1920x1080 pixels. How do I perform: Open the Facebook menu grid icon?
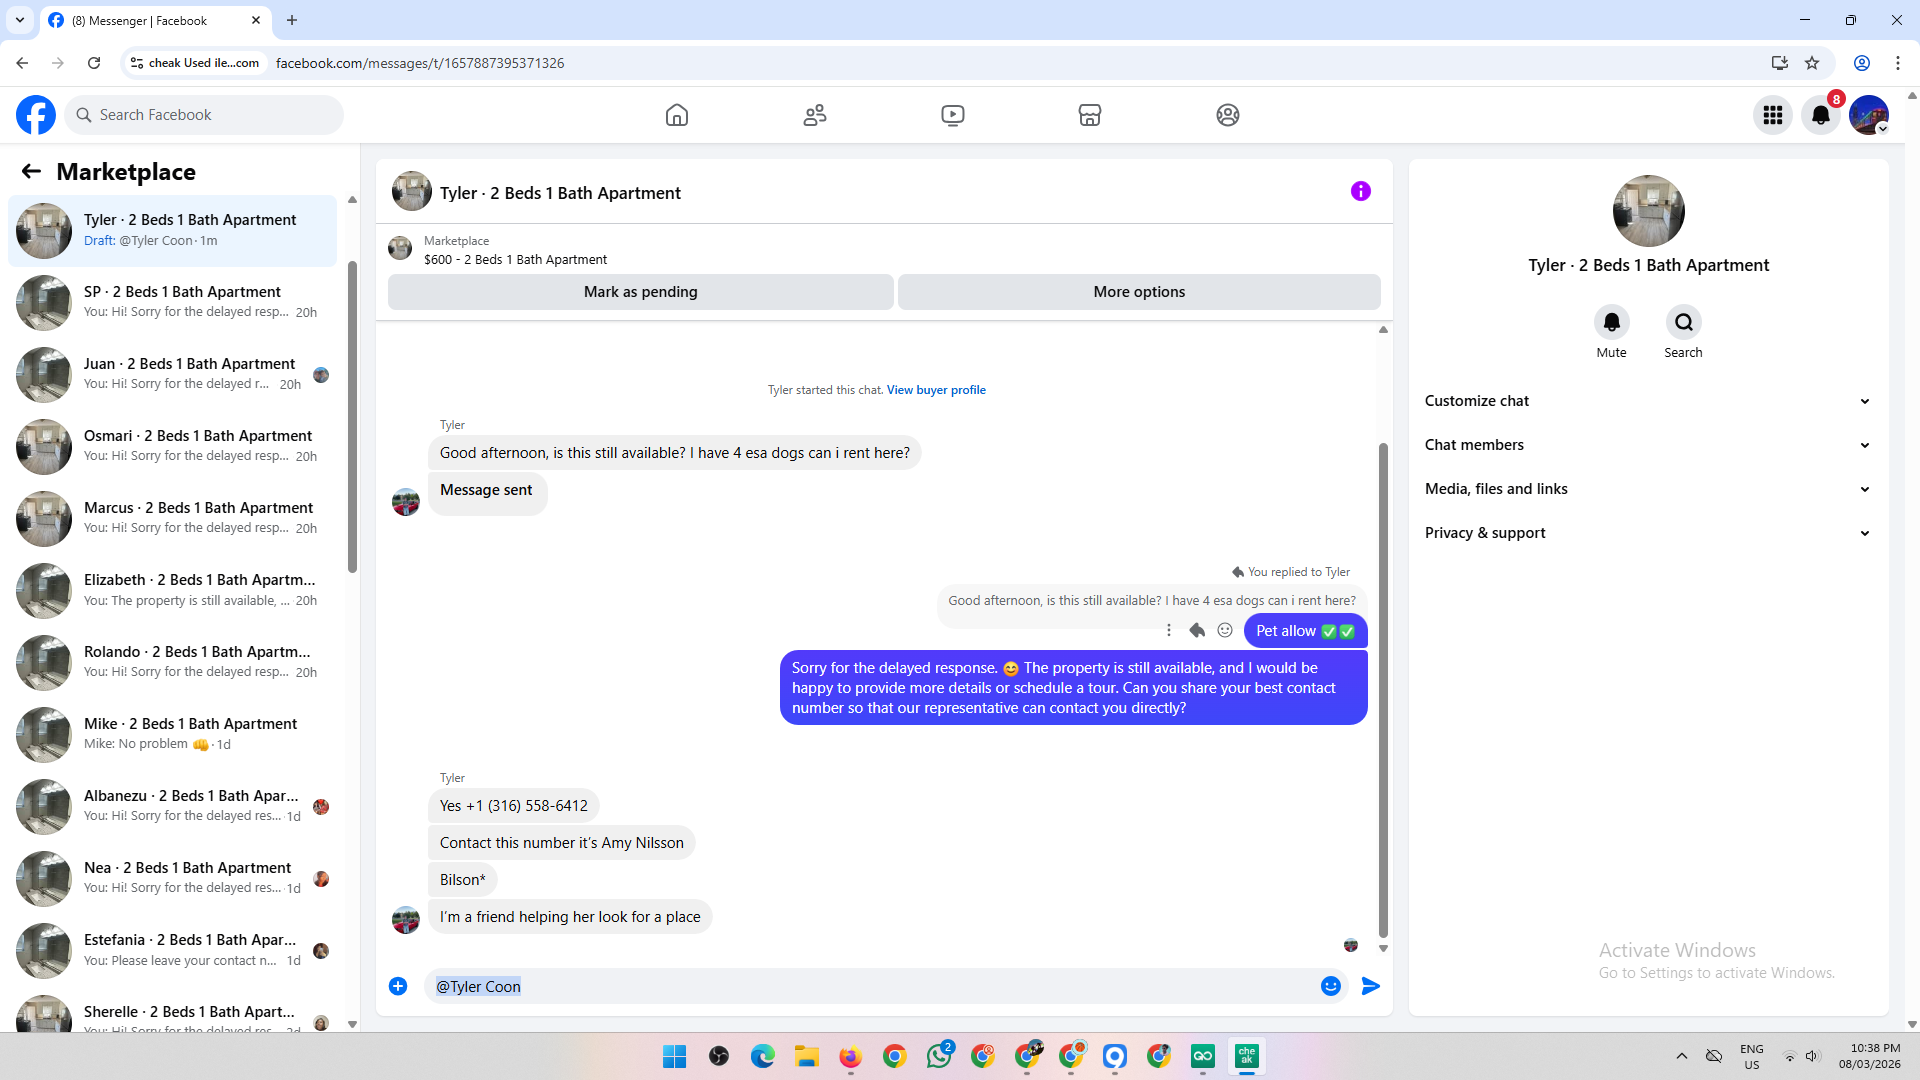pos(1772,115)
